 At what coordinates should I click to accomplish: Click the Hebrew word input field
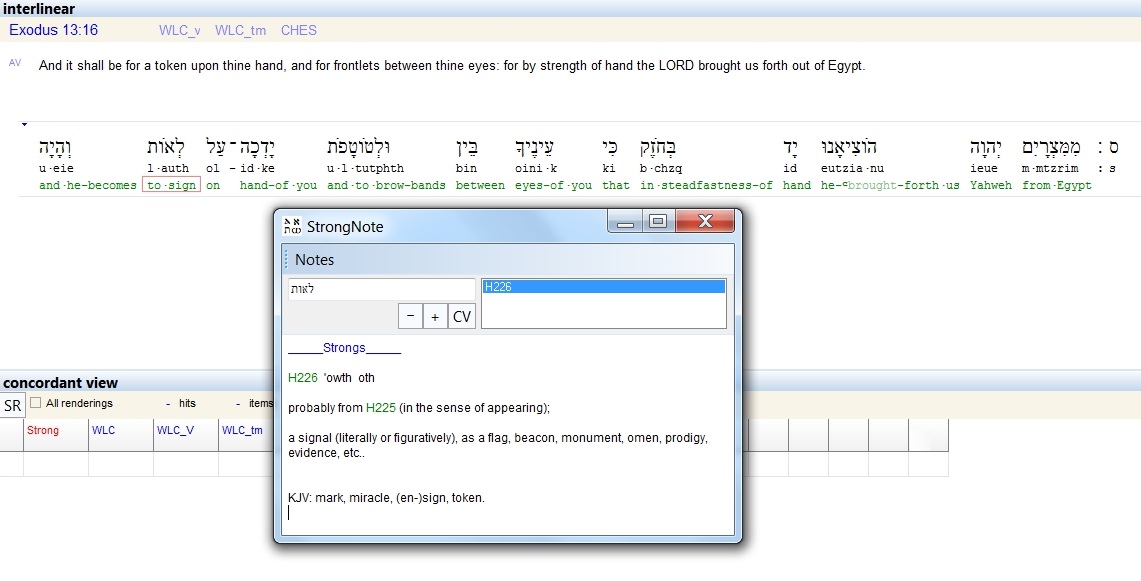[380, 289]
